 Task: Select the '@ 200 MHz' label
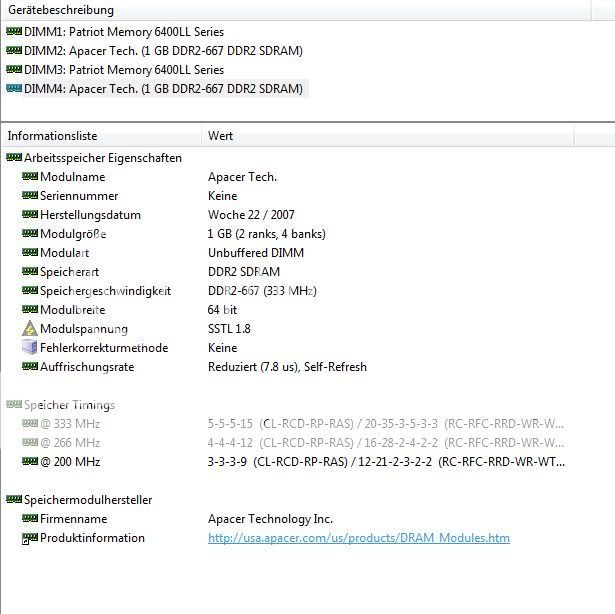coord(70,462)
